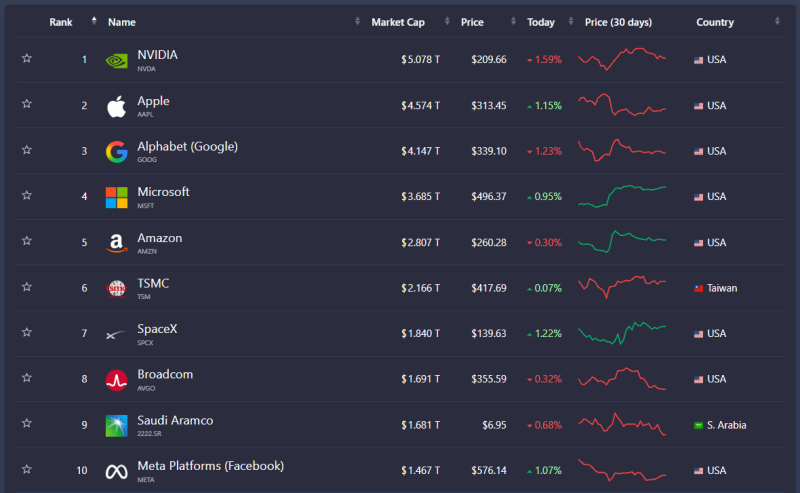The height and width of the screenshot is (493, 800).
Task: Click the USA flag in NVIDIA row
Action: coord(698,60)
